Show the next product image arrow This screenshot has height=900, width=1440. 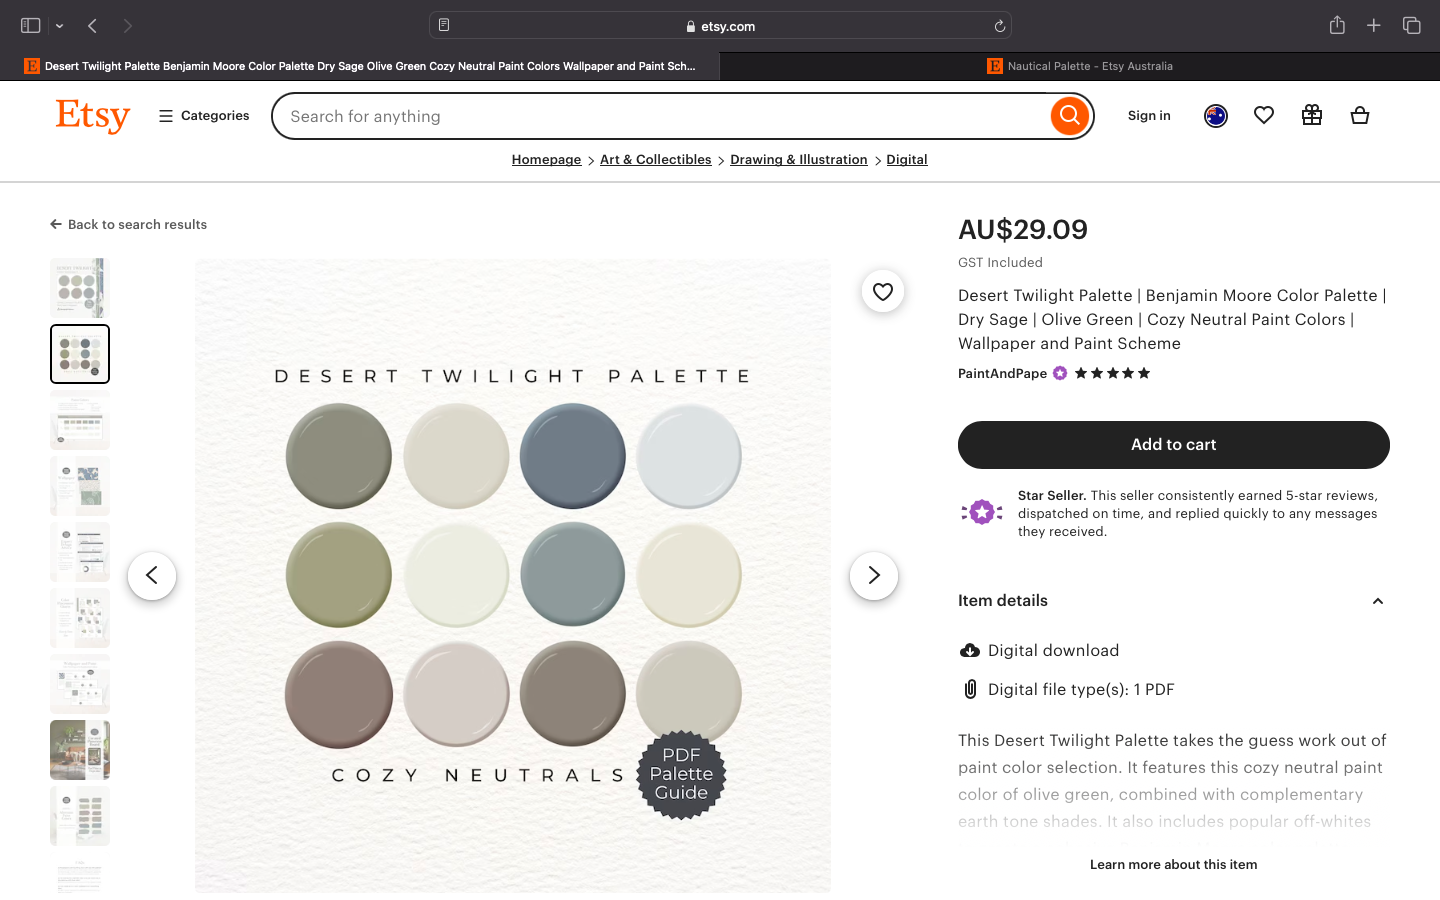(873, 576)
